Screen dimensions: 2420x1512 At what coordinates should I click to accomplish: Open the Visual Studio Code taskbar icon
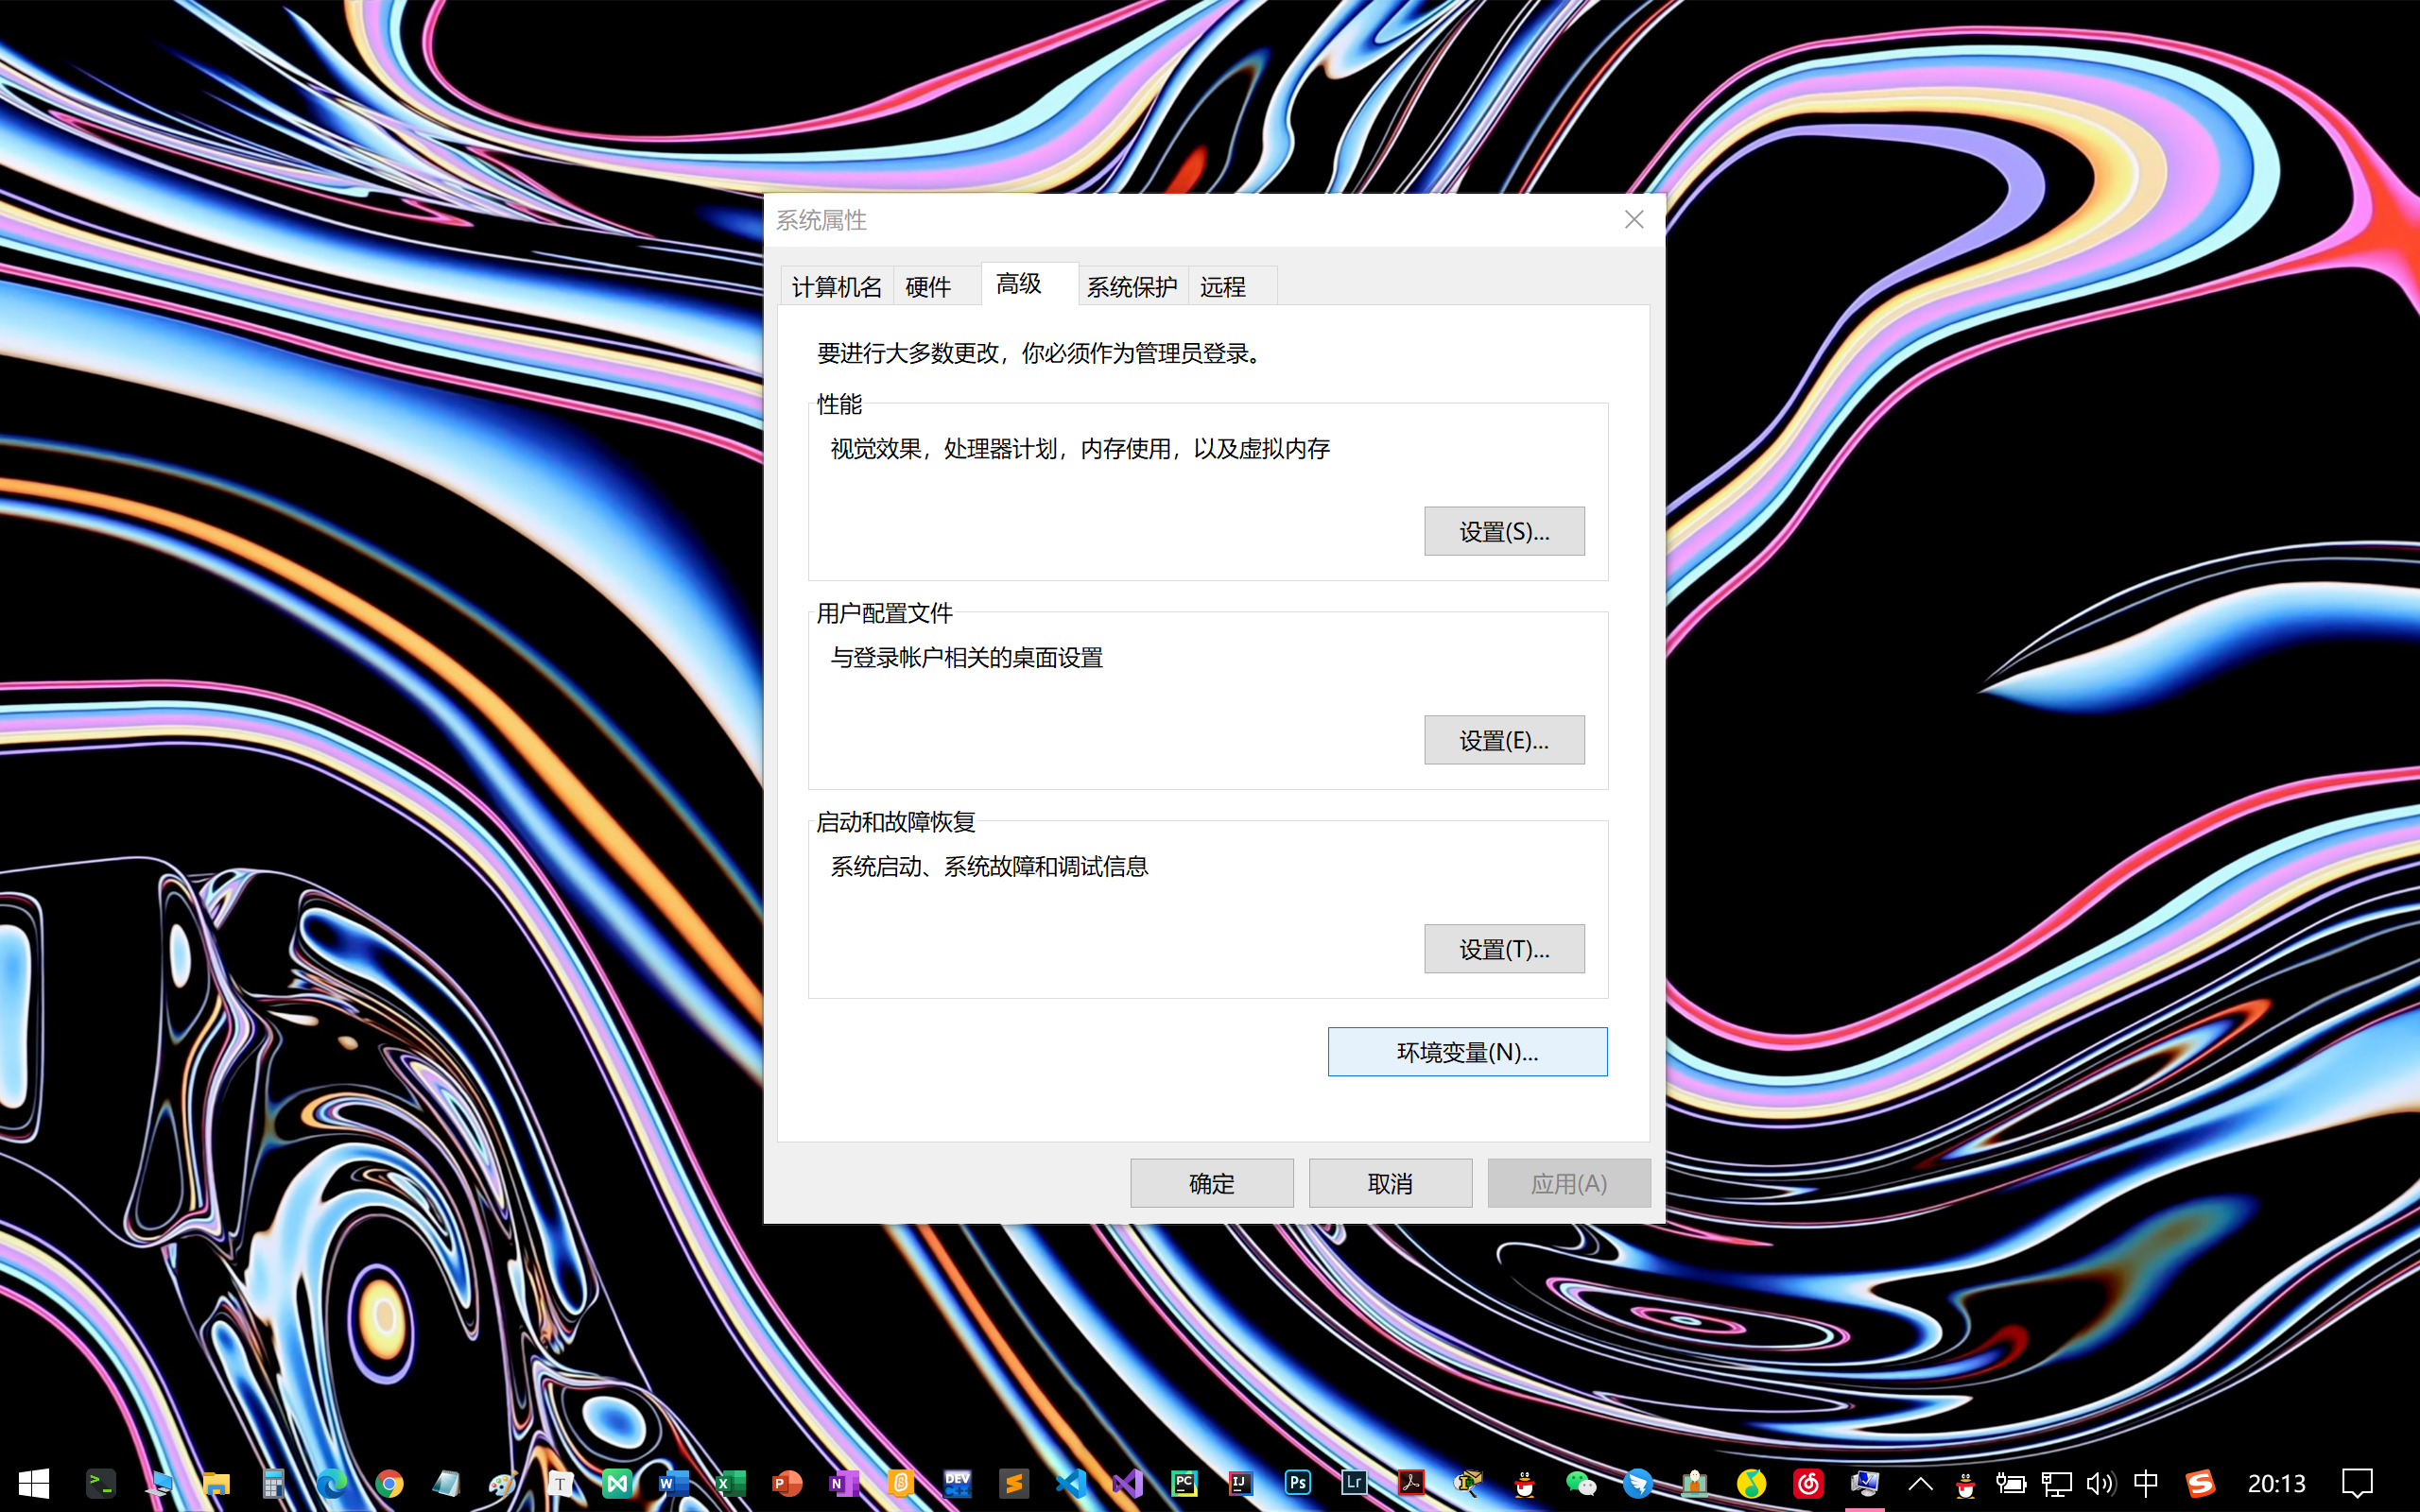1070,1483
